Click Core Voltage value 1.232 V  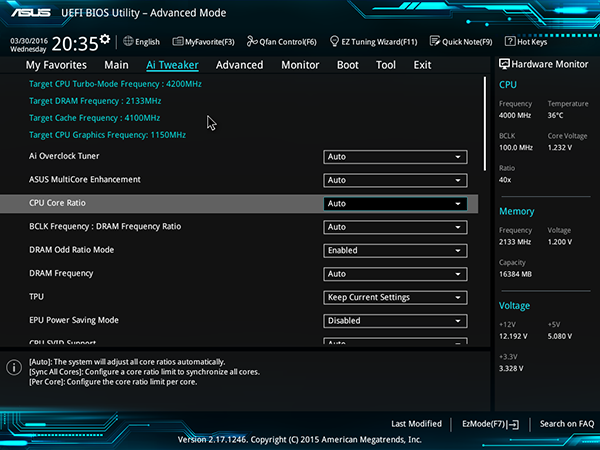tap(560, 148)
